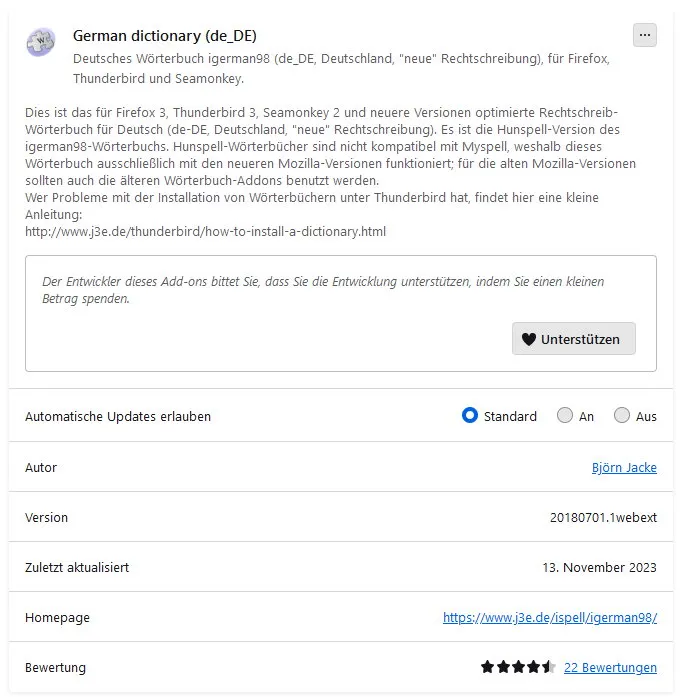This screenshot has height=697, width=680.
Task: Click the Automatische Updates erlauben label
Action: coord(118,417)
